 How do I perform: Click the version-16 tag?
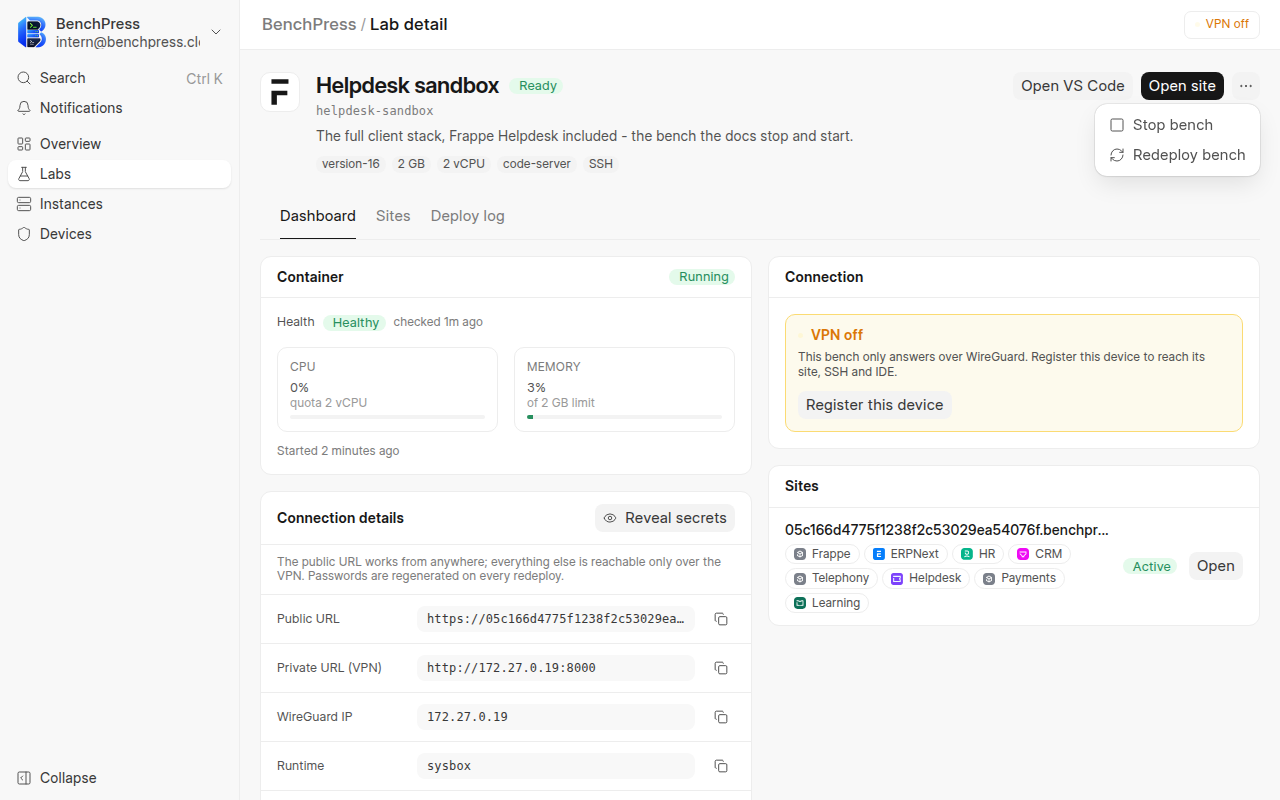[351, 164]
